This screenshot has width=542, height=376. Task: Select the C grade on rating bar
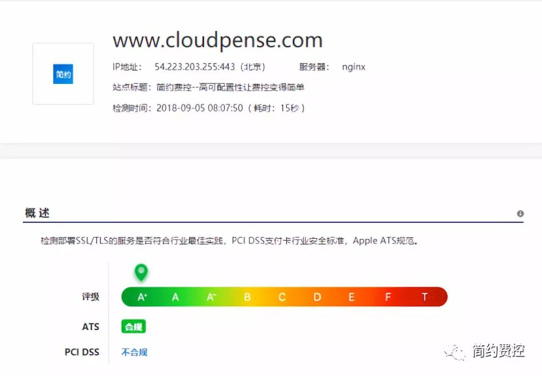(x=282, y=297)
